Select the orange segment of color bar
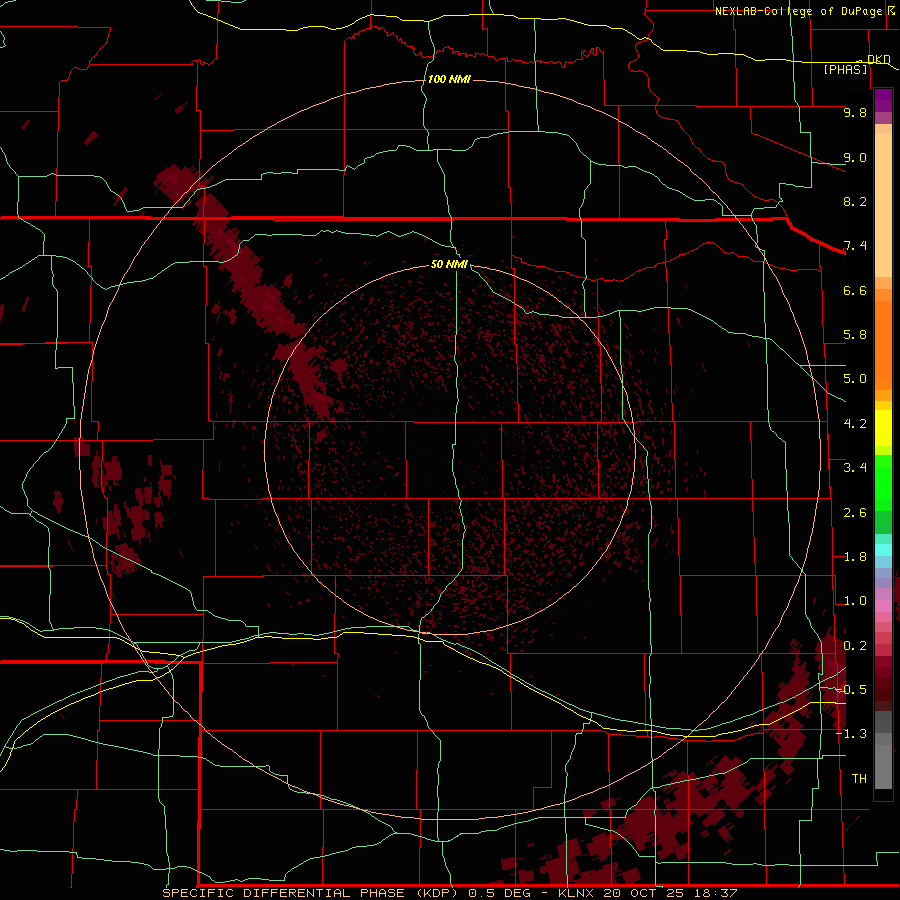This screenshot has height=900, width=900. click(883, 346)
